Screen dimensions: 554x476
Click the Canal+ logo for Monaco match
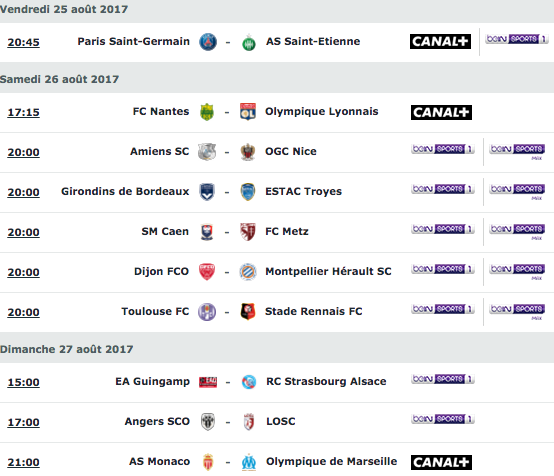pyautogui.click(x=441, y=462)
